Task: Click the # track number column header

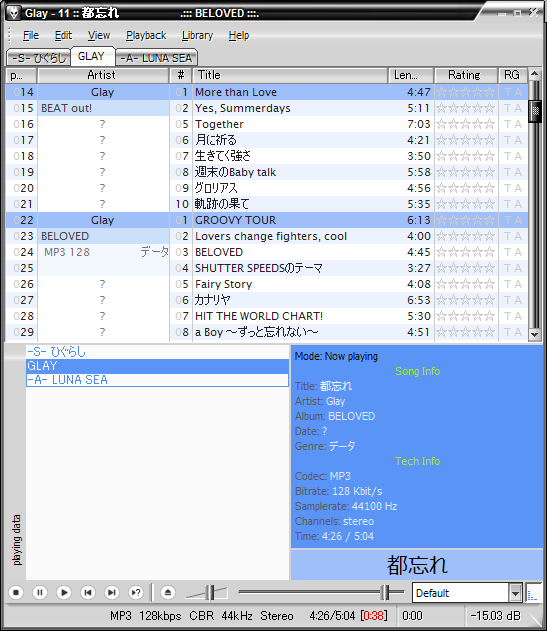Action: tap(181, 75)
